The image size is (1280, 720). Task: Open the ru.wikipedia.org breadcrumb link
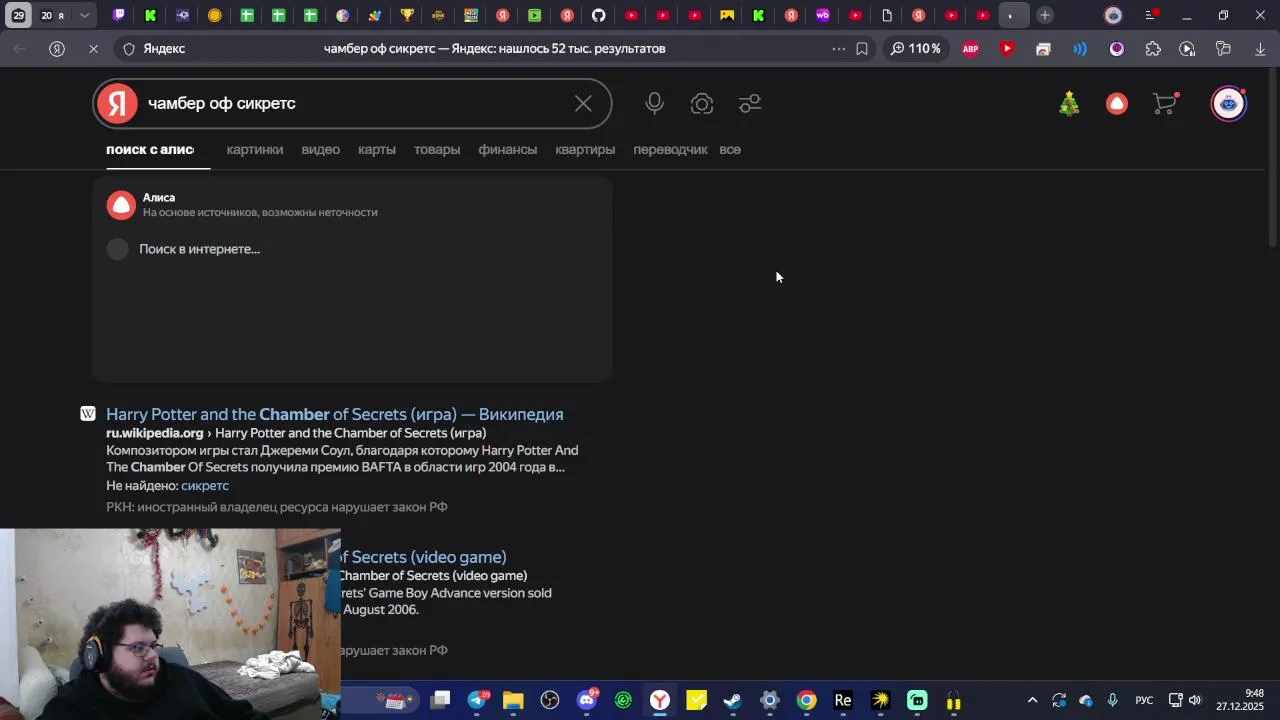coord(155,433)
